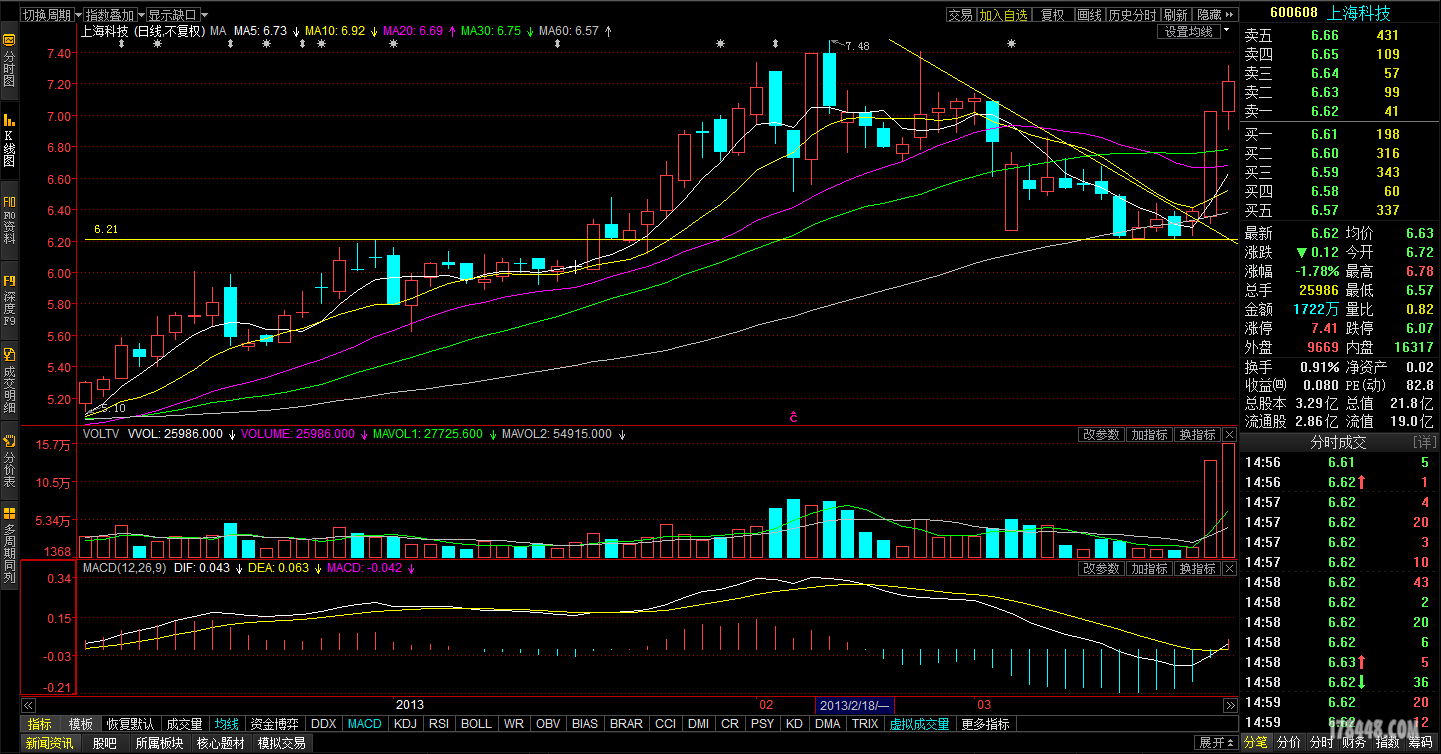1441x754 pixels.
Task: Open the 显示缺口 dropdown
Action: coord(177,15)
